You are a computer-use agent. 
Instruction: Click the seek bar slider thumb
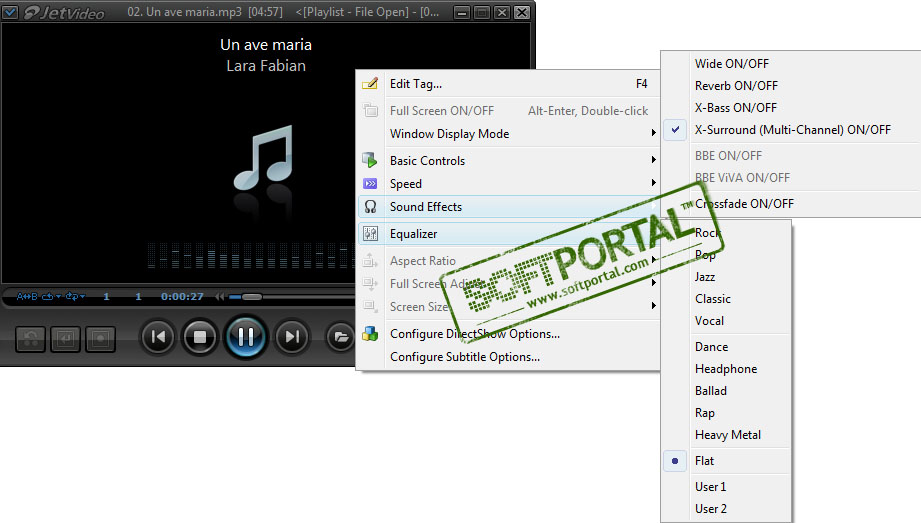pyautogui.click(x=252, y=297)
